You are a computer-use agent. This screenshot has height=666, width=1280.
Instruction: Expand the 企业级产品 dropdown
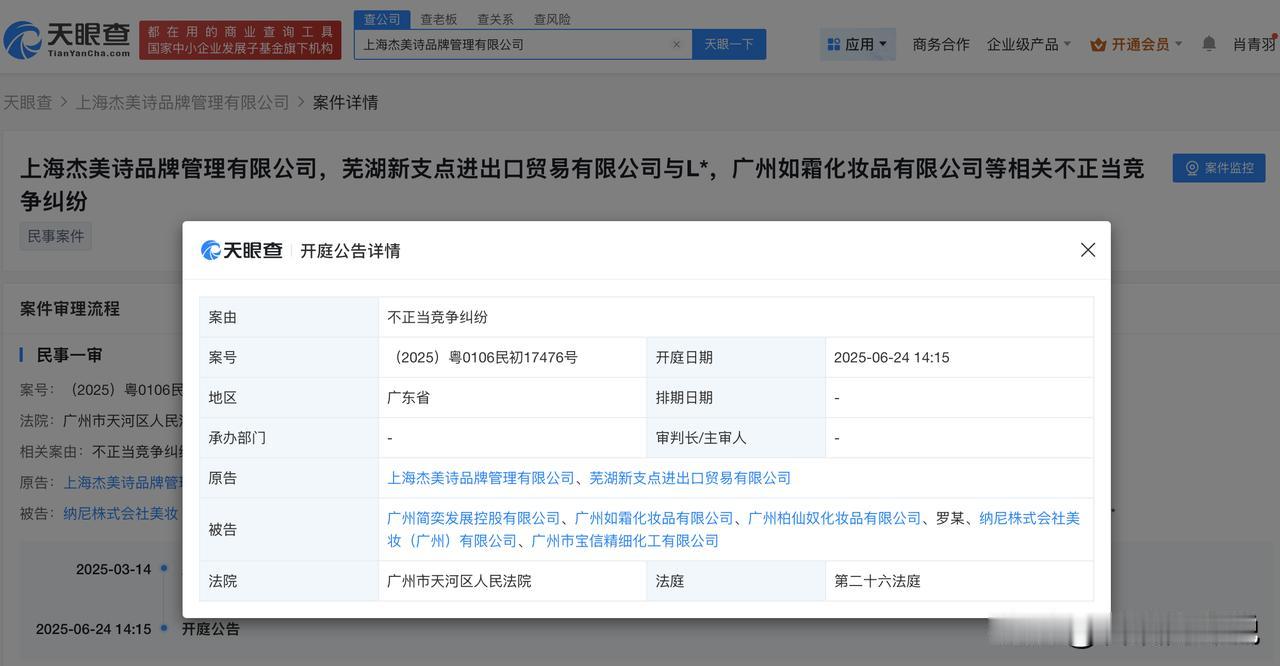1029,44
